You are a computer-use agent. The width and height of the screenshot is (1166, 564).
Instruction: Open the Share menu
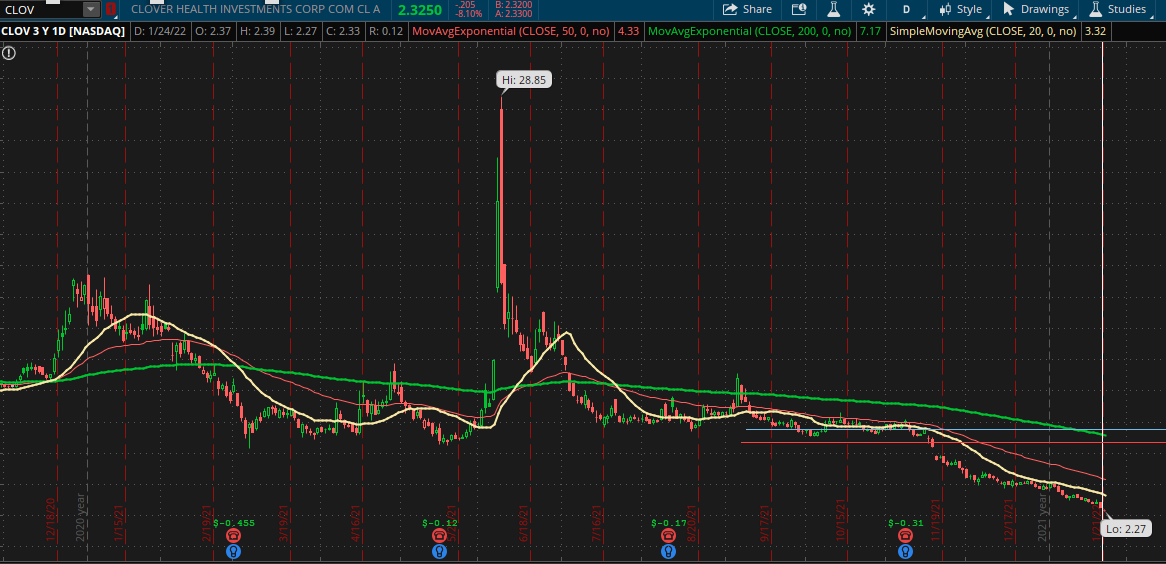[x=747, y=10]
